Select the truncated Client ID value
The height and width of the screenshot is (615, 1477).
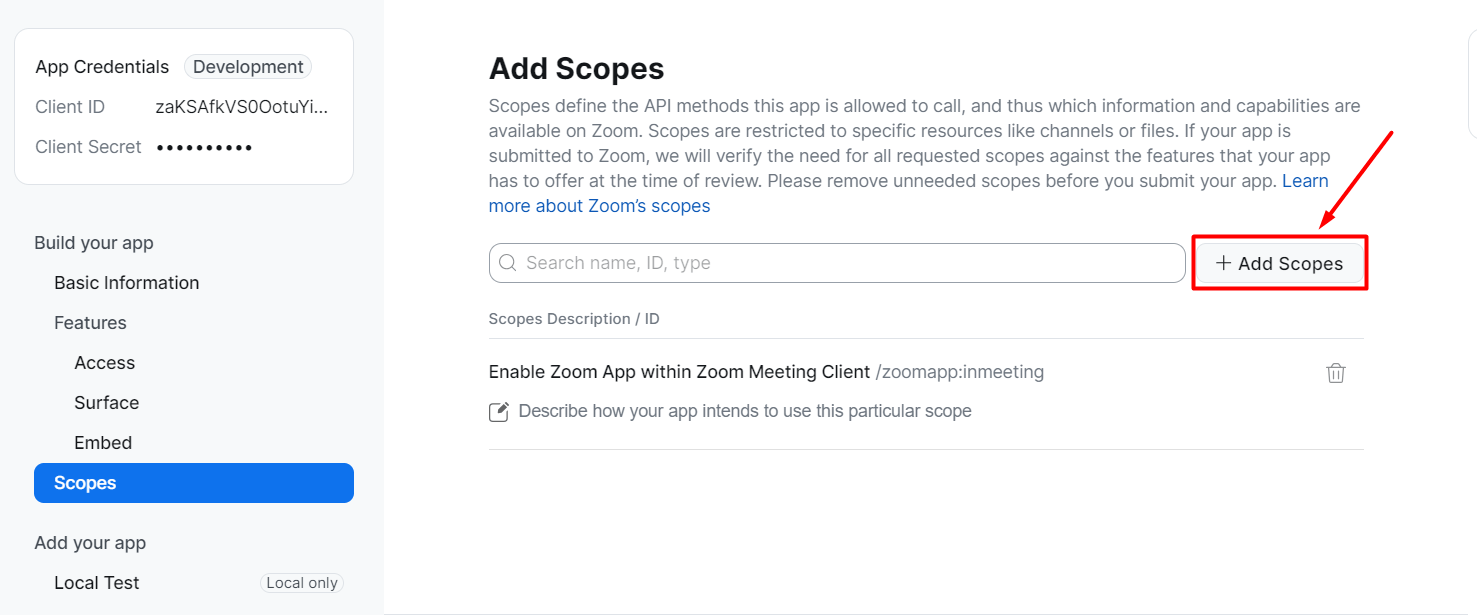(x=242, y=106)
